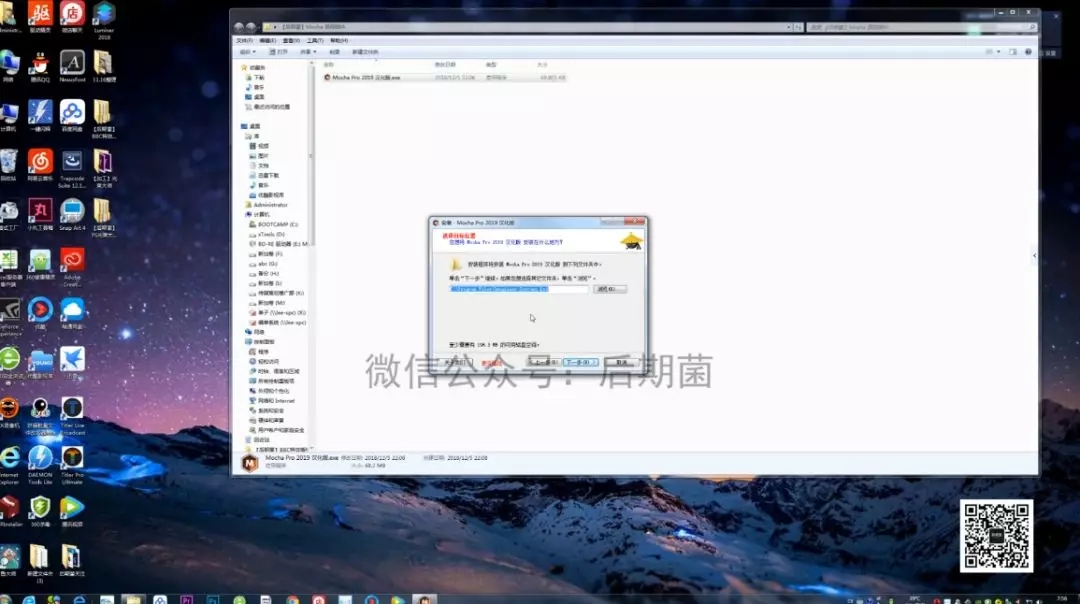This screenshot has height=604, width=1080.
Task: Select BOOTCAMP (C:) drive in navigation tree
Action: tap(277, 224)
